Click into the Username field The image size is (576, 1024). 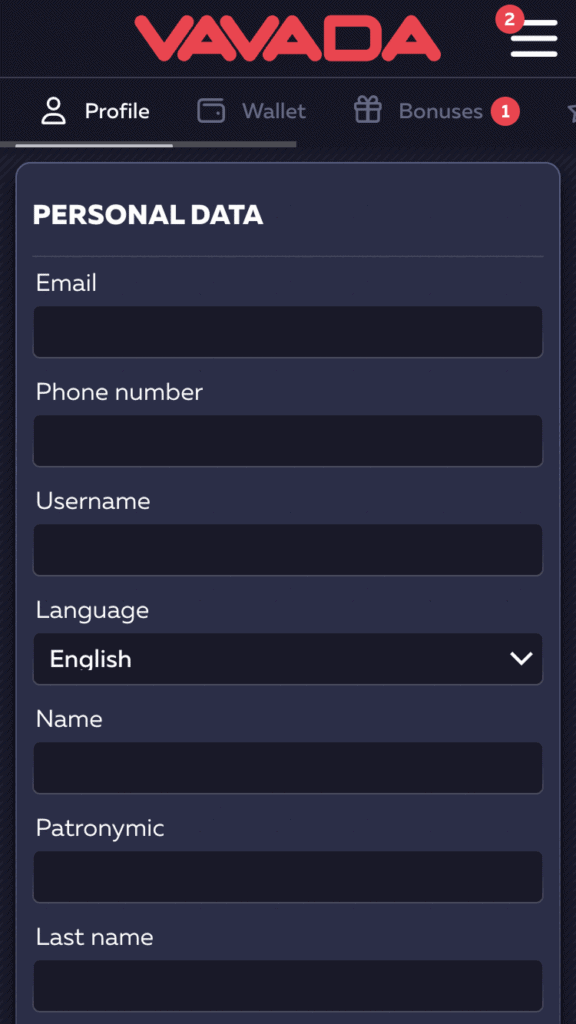pyautogui.click(x=287, y=550)
